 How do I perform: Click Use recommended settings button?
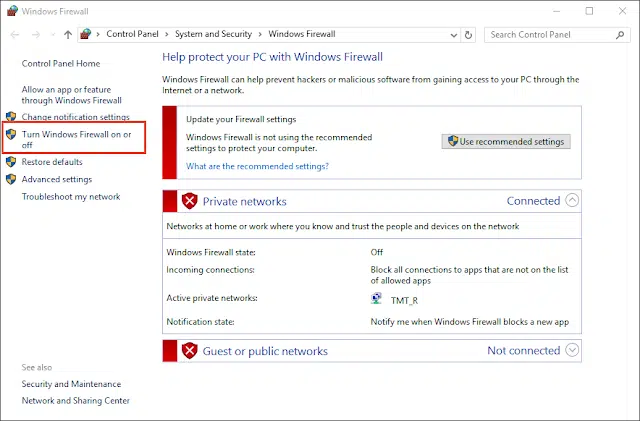[x=506, y=141]
